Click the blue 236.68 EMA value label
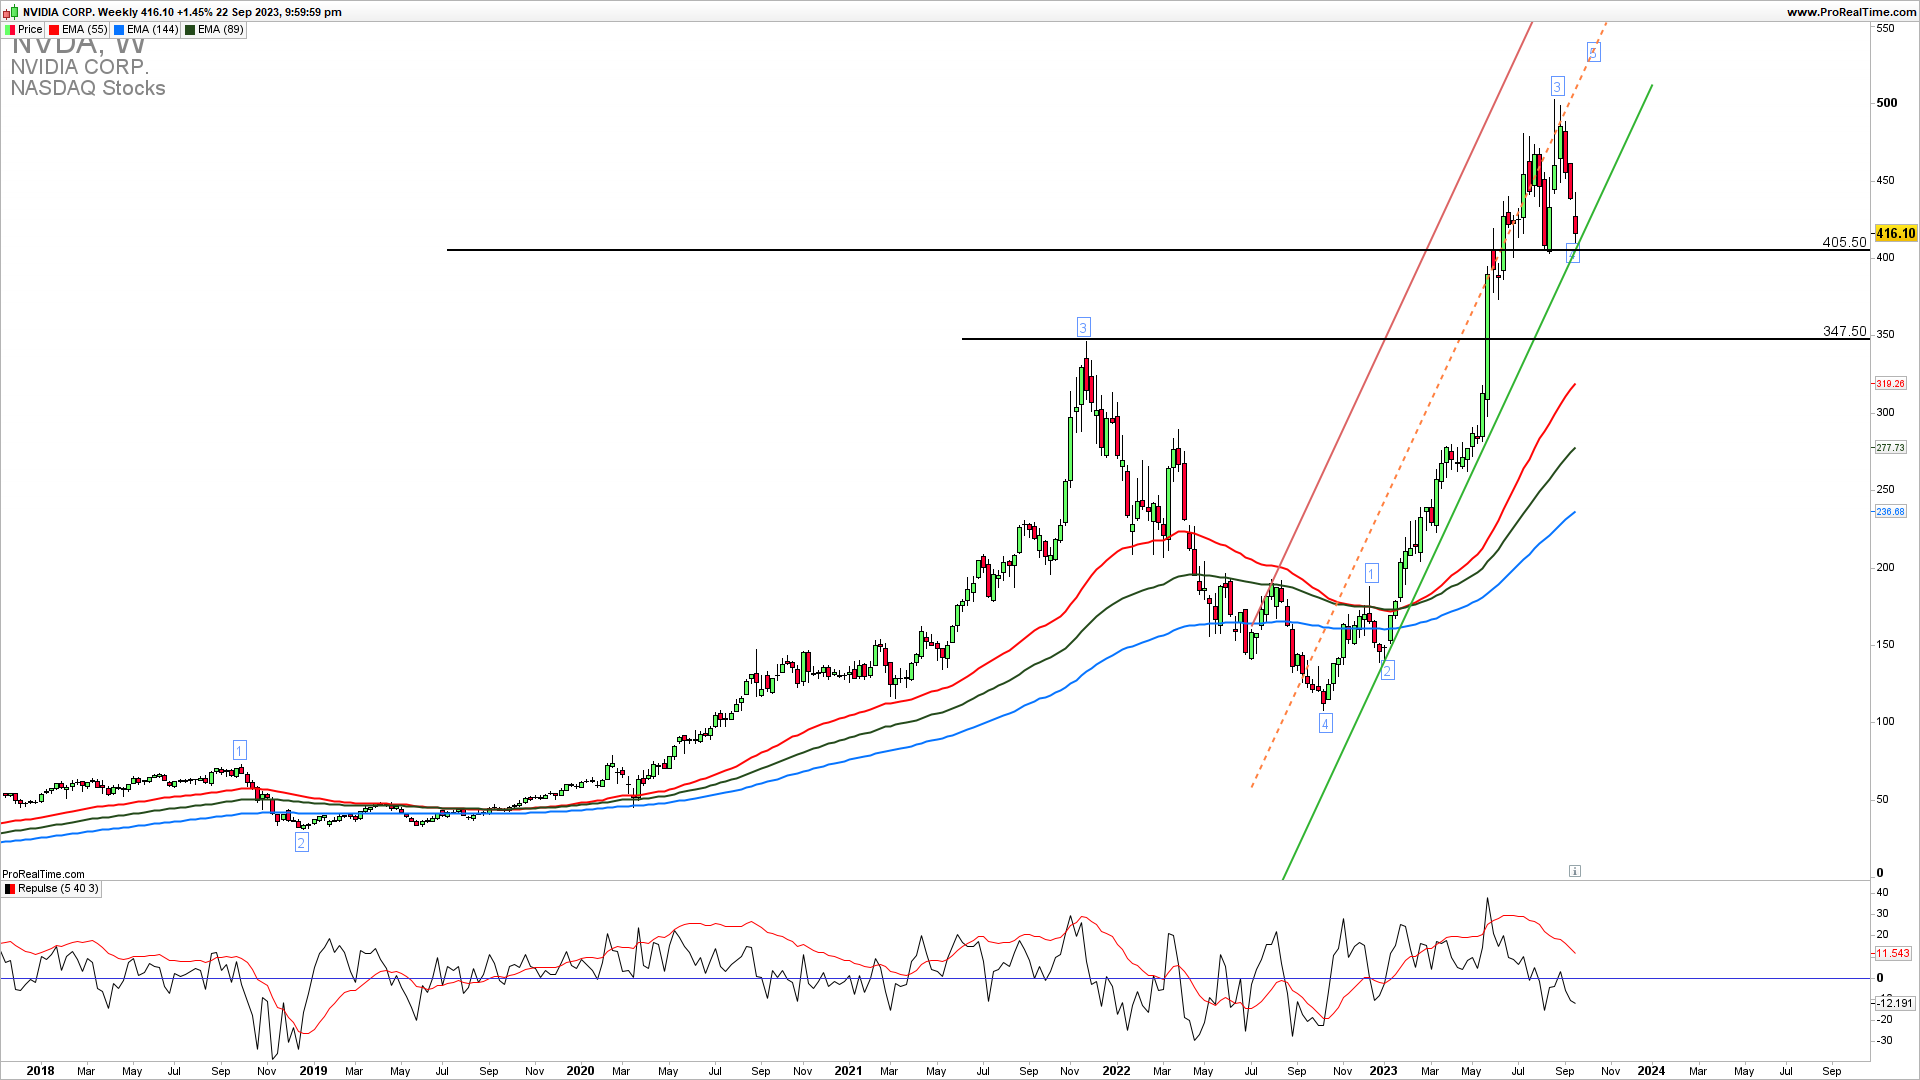 pos(1890,512)
